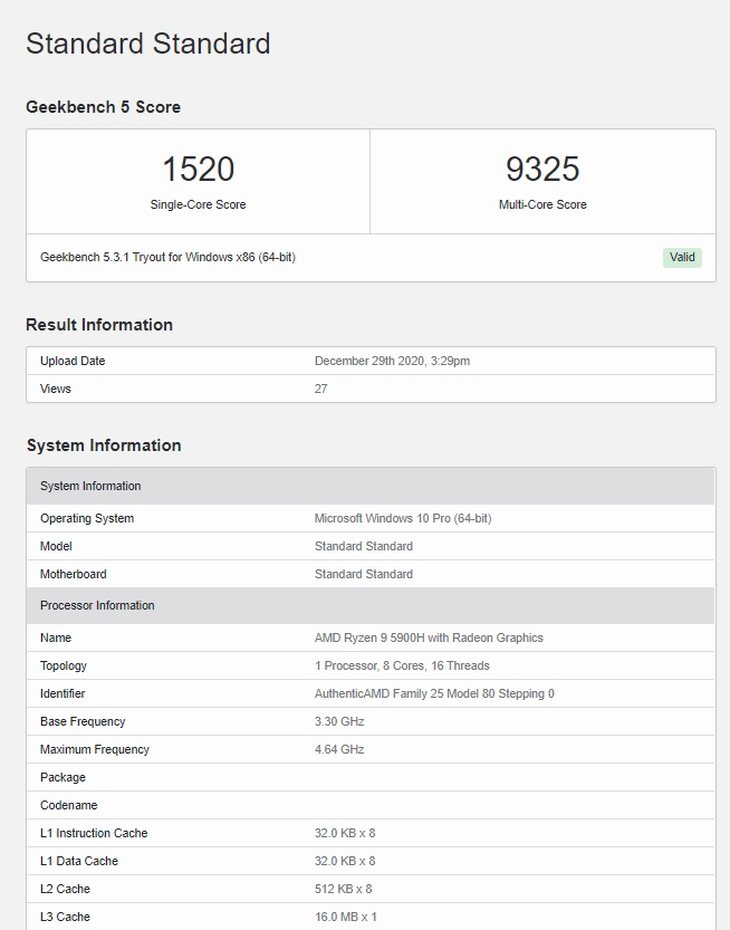
Task: Select upload date December 29th 2020 value
Action: point(392,361)
